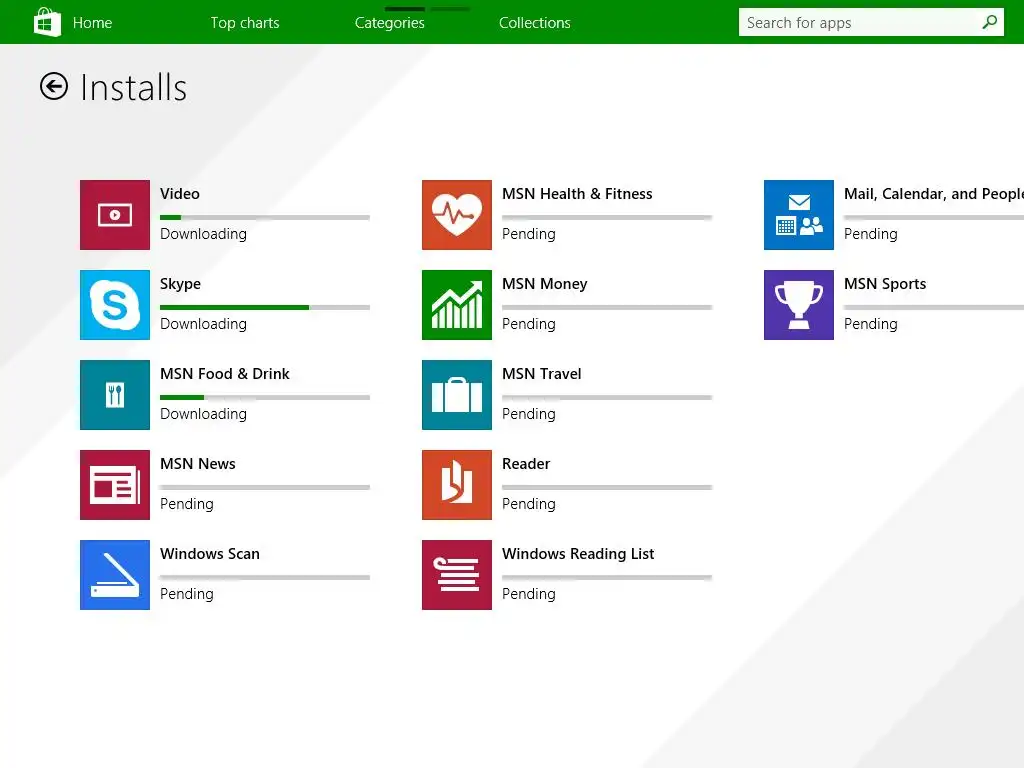Click the MSN Travel title
Screen dimensions: 1024x768
541,374
